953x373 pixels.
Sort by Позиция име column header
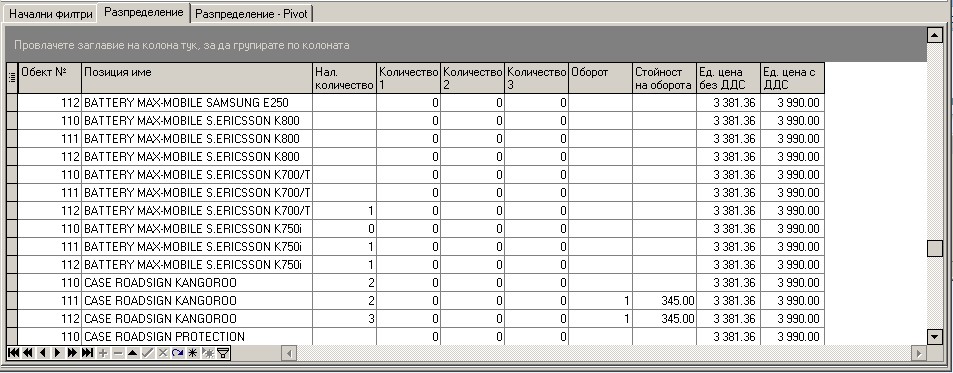click(x=197, y=78)
